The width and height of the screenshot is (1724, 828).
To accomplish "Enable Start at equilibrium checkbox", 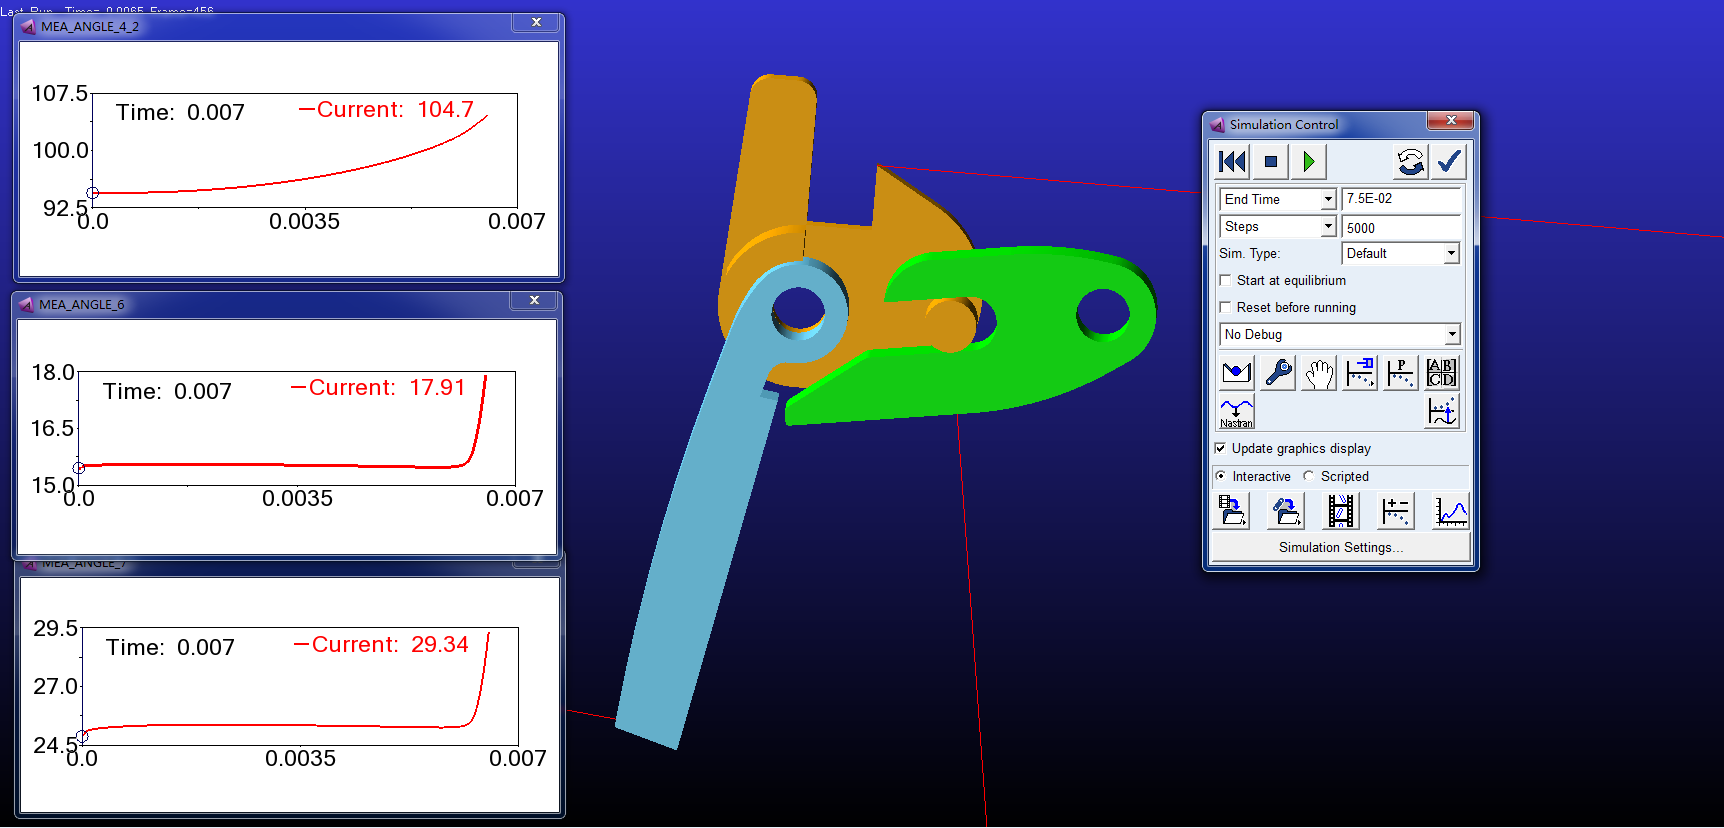I will [1225, 281].
